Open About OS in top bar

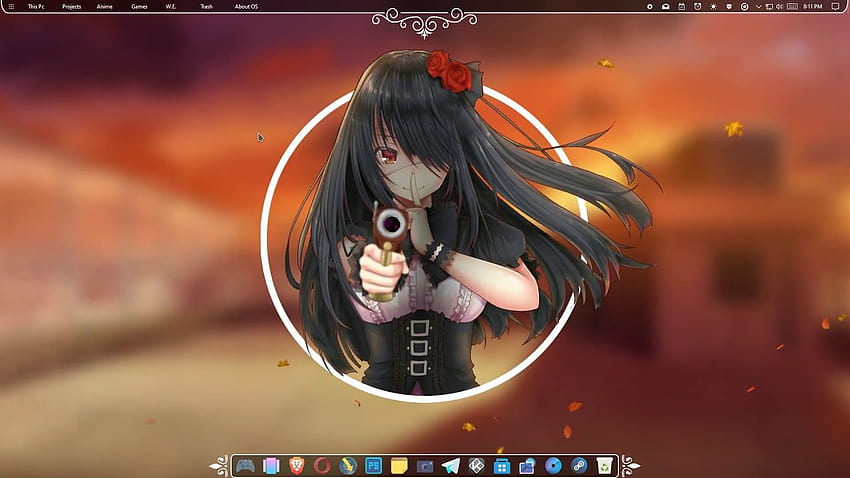[x=246, y=7]
